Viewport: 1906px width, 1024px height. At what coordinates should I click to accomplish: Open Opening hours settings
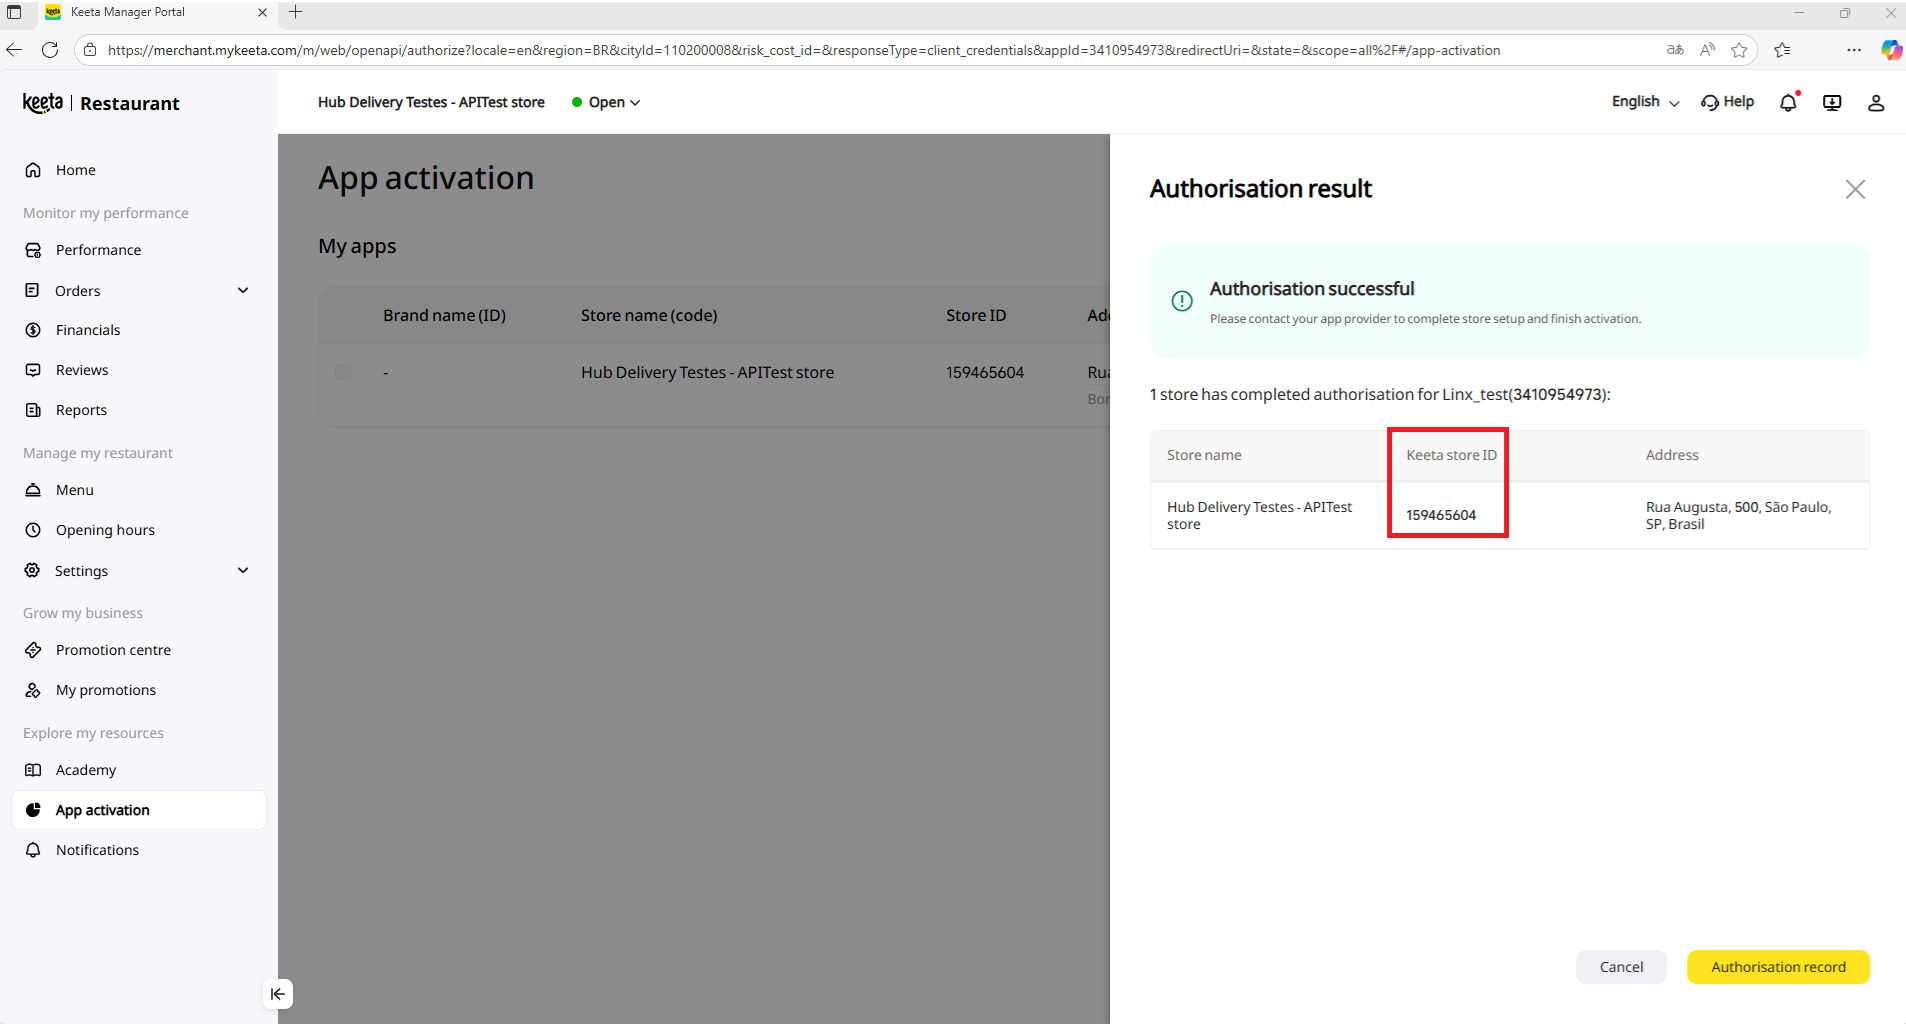point(139,530)
